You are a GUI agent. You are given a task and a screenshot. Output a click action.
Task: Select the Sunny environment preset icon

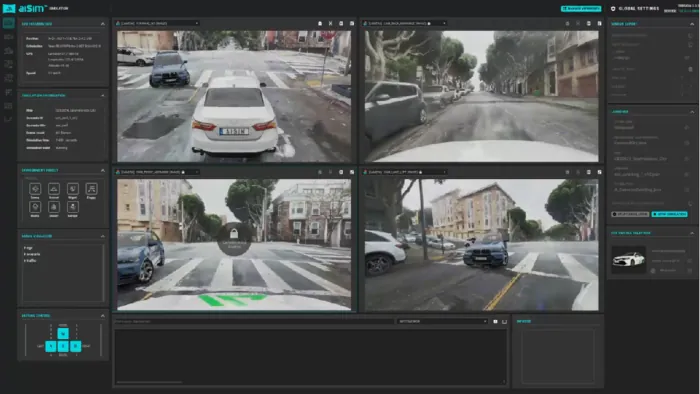pos(35,189)
